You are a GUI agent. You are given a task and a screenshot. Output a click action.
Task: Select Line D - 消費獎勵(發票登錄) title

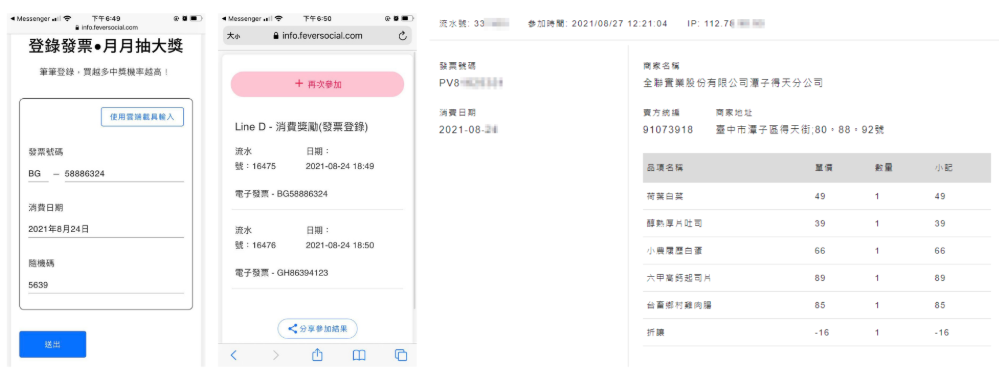coord(301,127)
